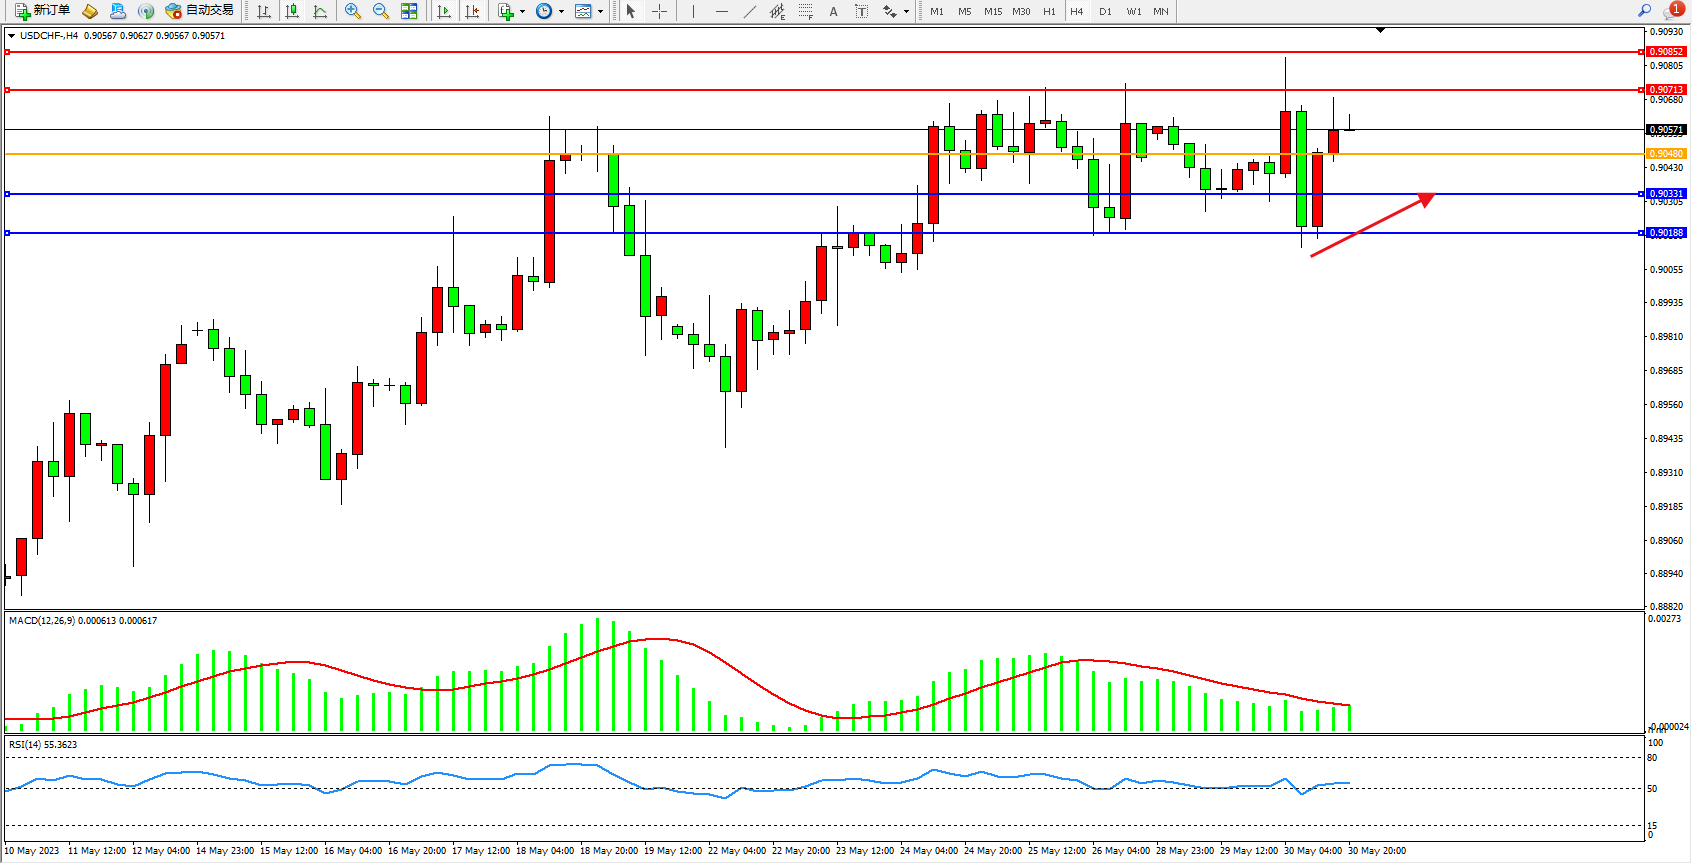1692x864 pixels.
Task: Select the text label tool
Action: pos(861,11)
